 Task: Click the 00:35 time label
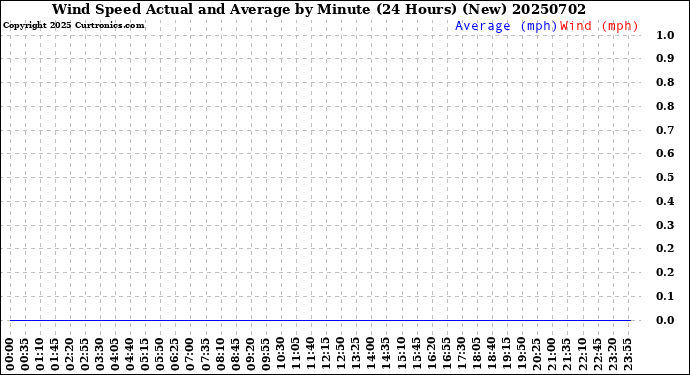pyautogui.click(x=25, y=355)
